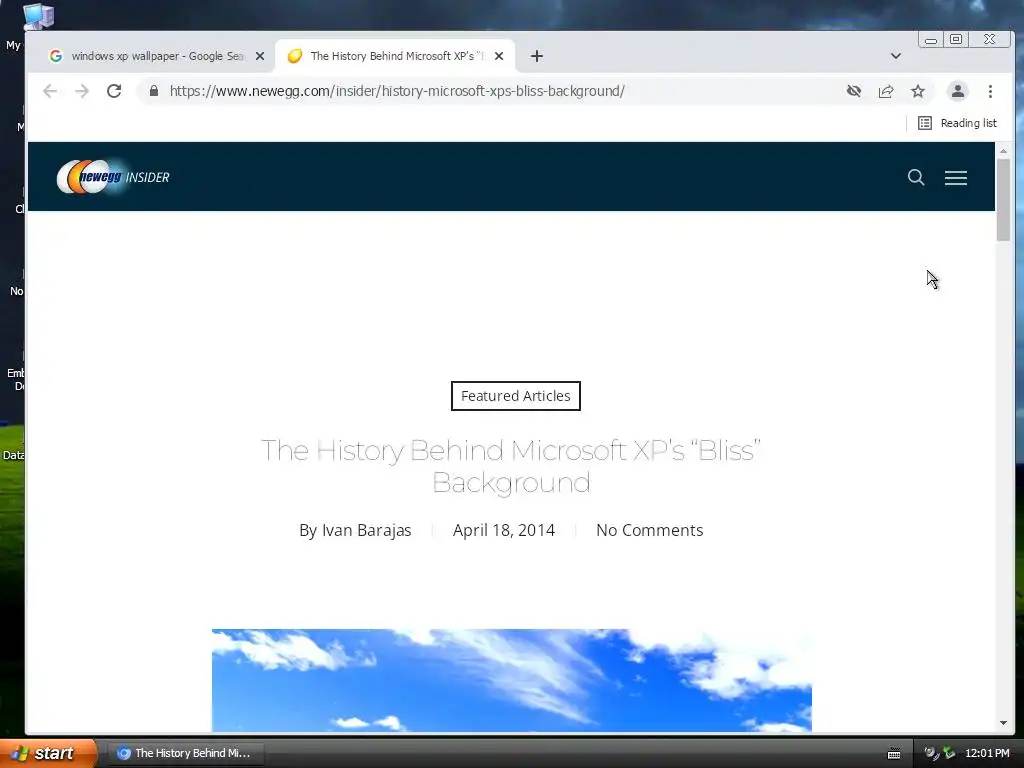
Task: Click the keyboard icon in system tray
Action: coord(894,754)
